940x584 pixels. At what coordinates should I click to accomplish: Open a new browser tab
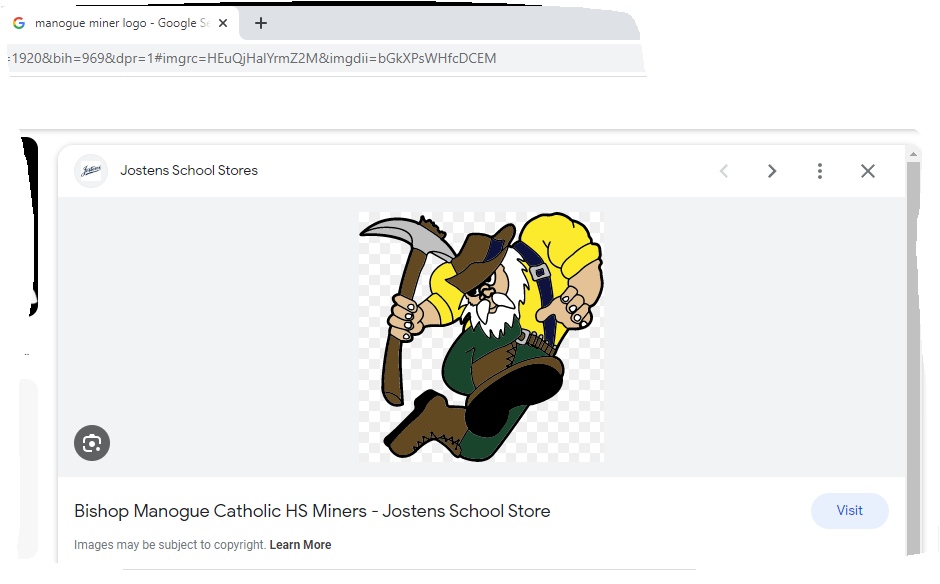(x=261, y=23)
